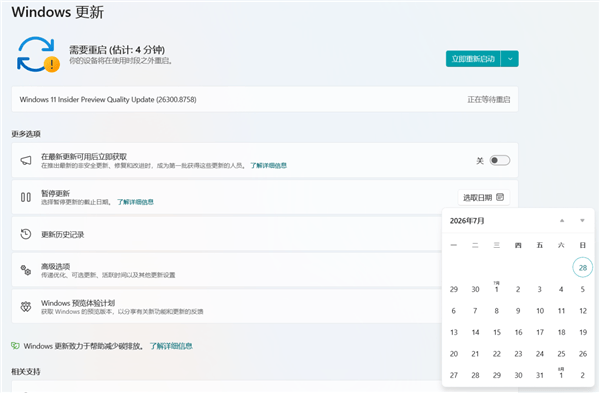Select date 8 in the calendar

pyautogui.click(x=496, y=311)
